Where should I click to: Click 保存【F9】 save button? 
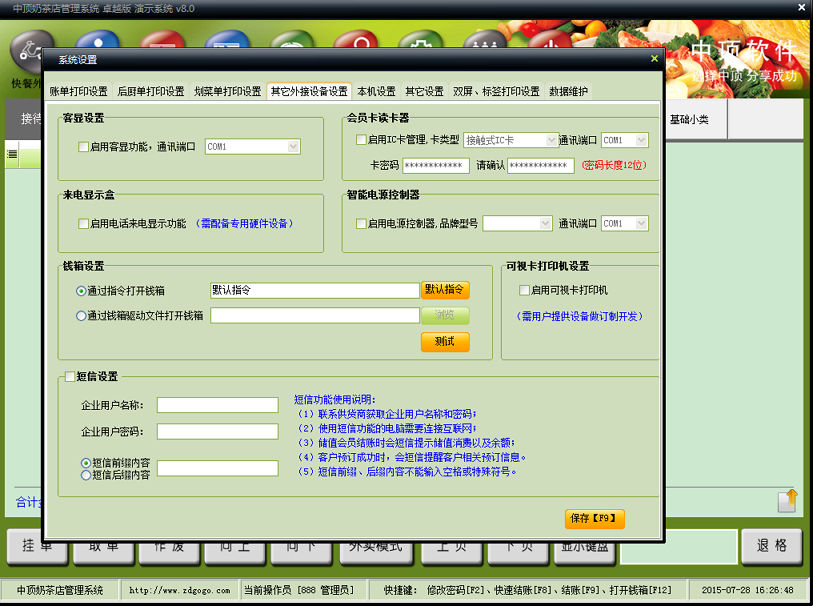pyautogui.click(x=594, y=518)
